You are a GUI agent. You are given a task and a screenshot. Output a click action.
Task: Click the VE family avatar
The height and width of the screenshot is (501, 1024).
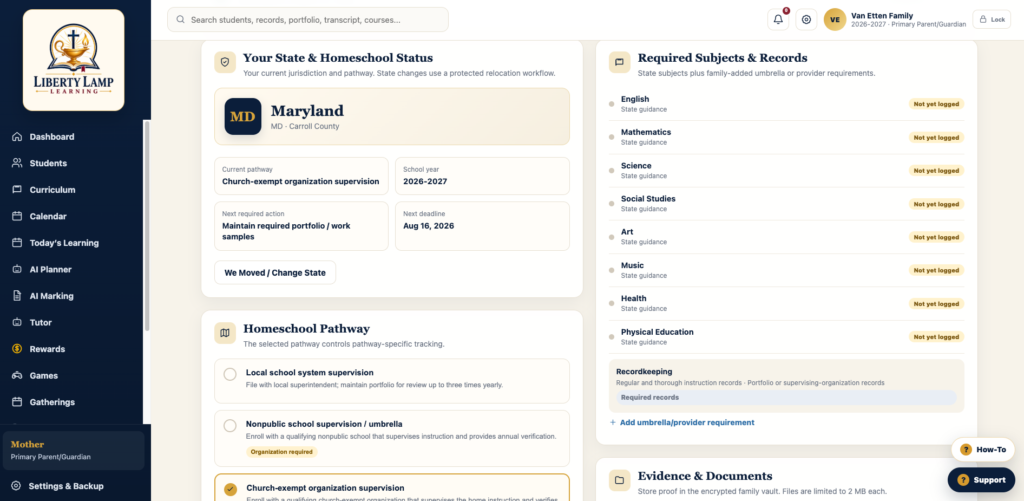(x=835, y=20)
